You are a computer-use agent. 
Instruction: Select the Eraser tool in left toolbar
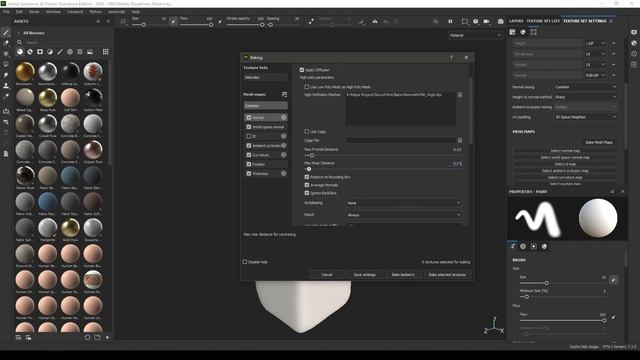click(x=6, y=43)
